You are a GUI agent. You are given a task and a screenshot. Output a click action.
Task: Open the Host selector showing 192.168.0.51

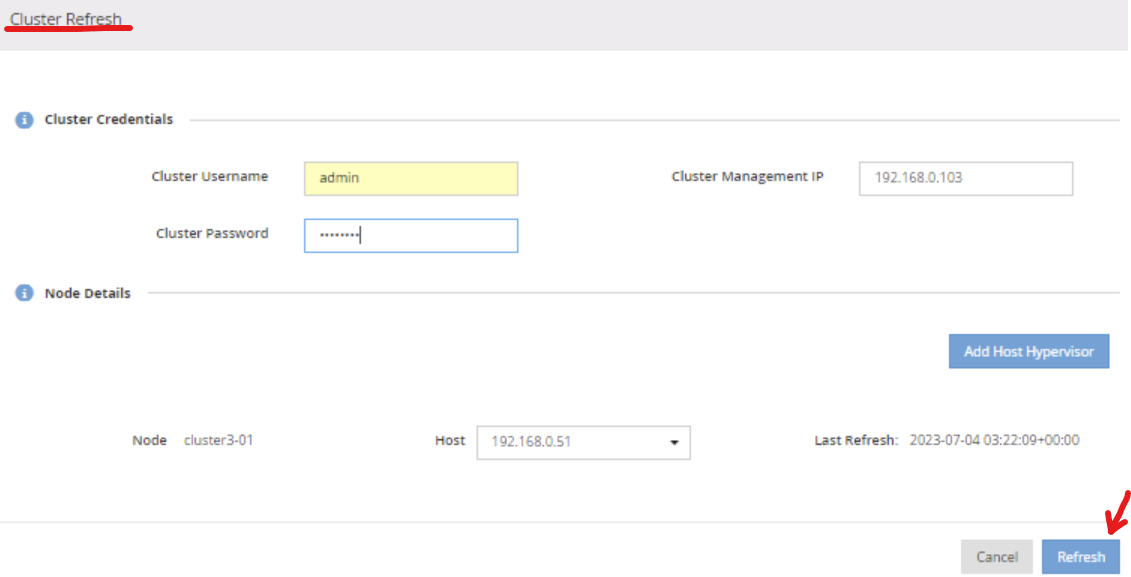582,442
